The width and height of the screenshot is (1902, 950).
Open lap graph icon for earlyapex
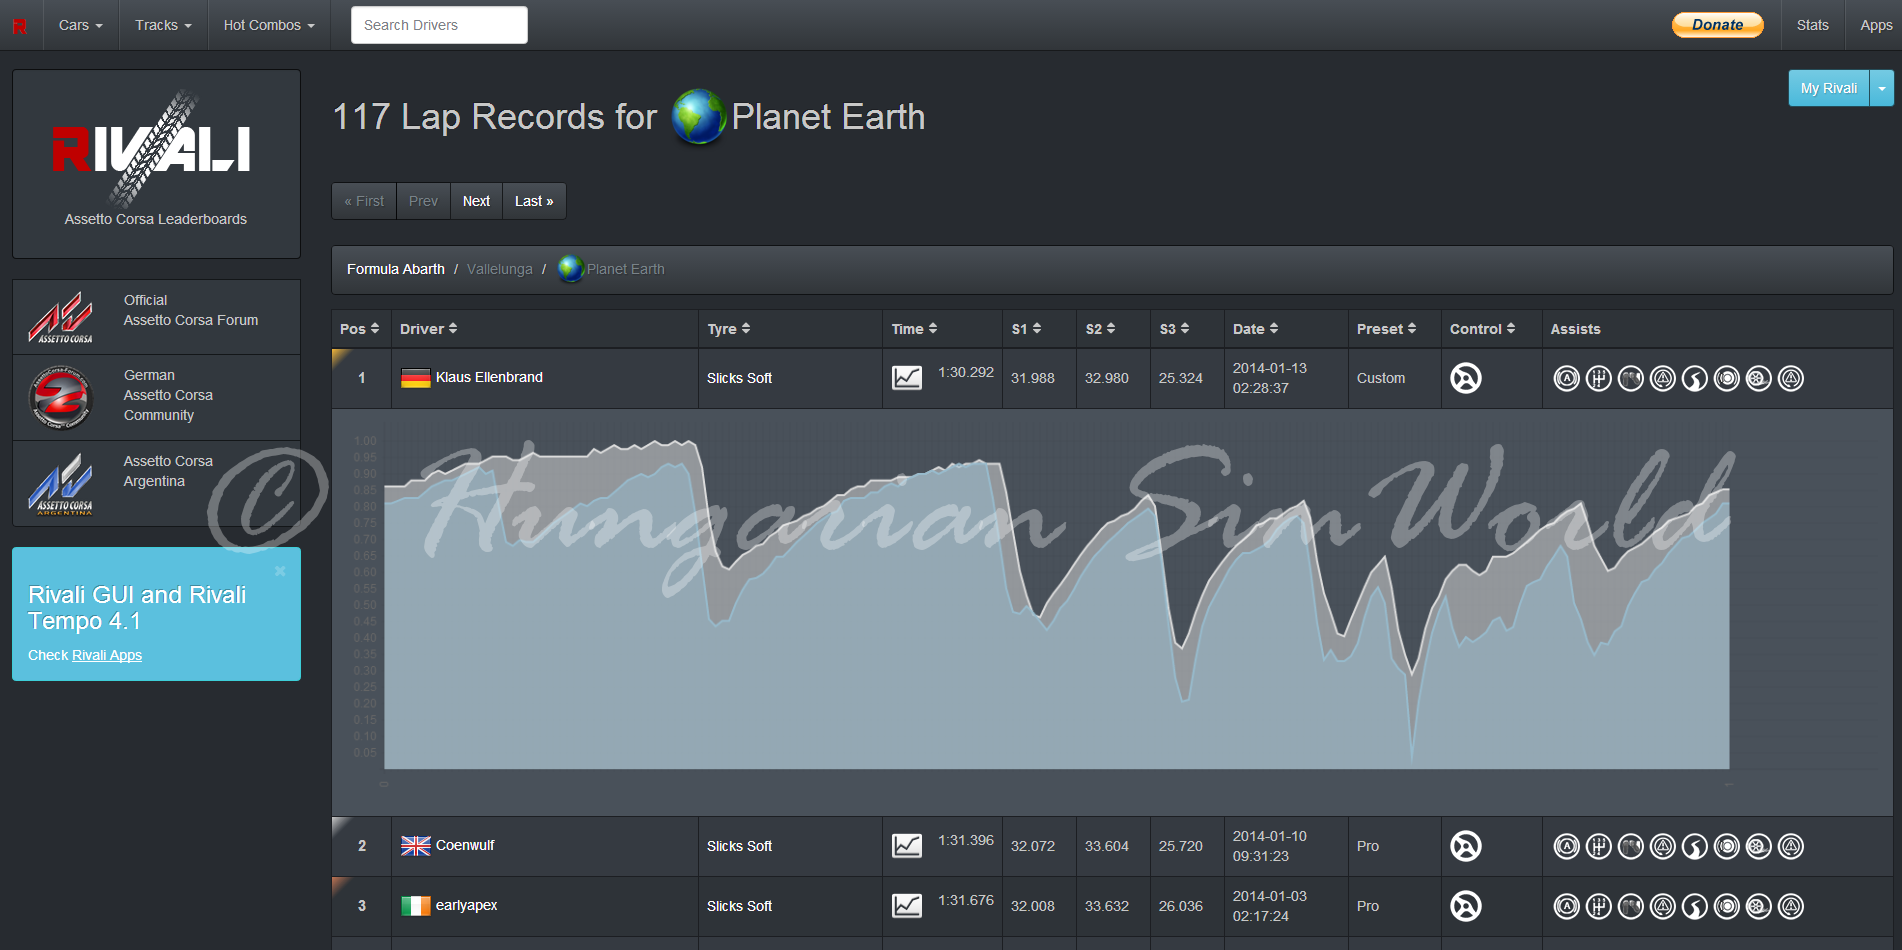907,906
